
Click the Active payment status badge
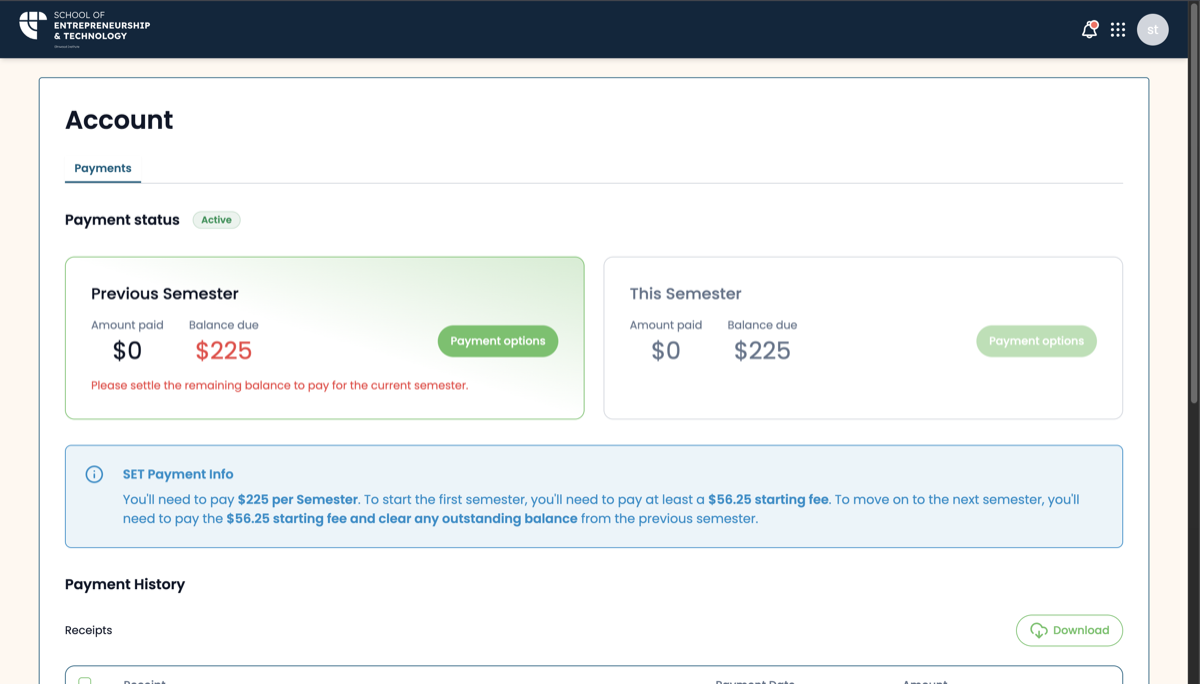(x=216, y=220)
